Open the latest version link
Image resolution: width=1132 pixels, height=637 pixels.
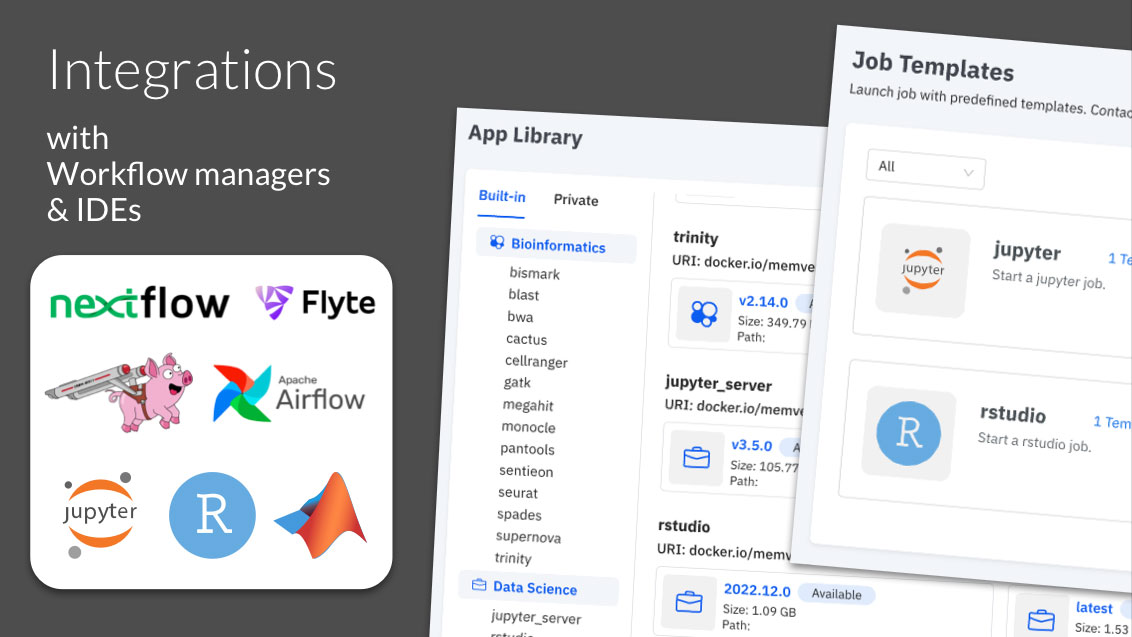click(1094, 608)
